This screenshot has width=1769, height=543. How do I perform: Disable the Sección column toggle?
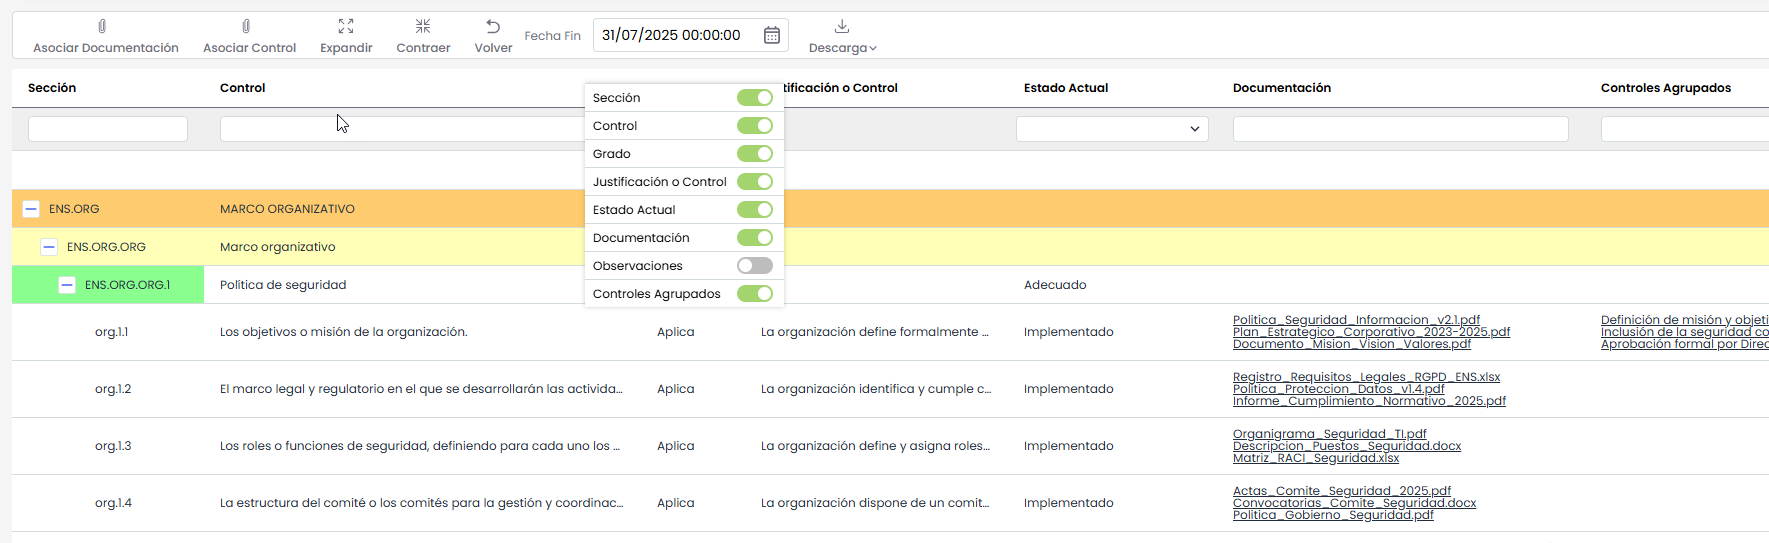(x=755, y=98)
